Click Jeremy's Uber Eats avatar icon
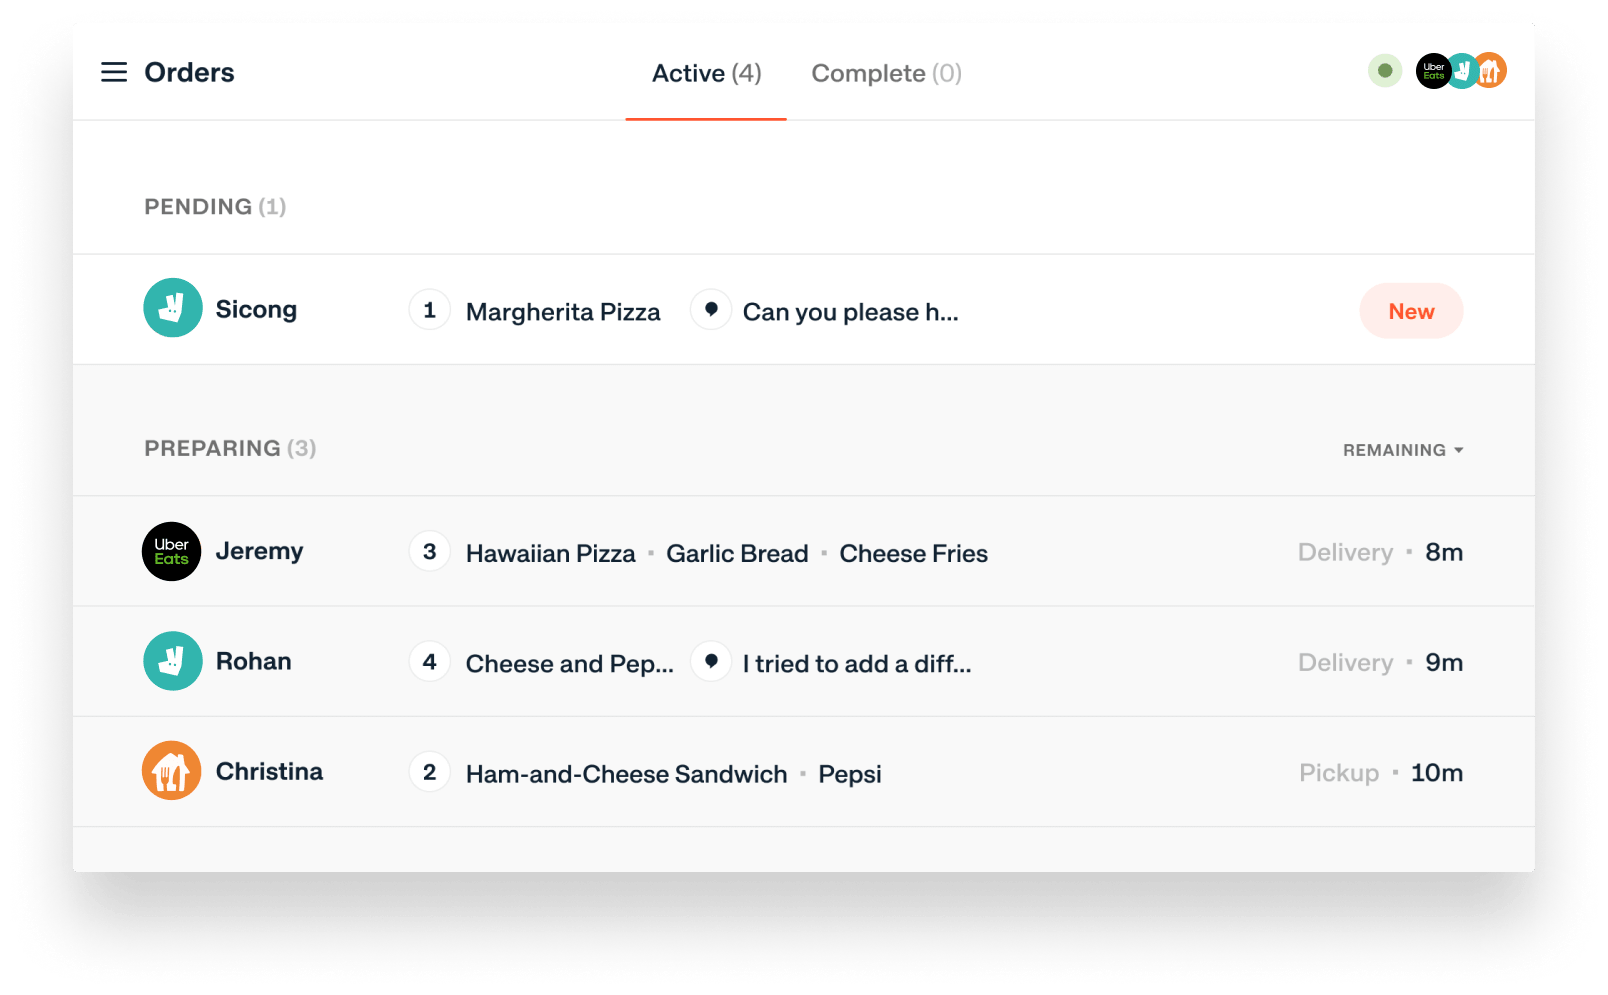 172,552
